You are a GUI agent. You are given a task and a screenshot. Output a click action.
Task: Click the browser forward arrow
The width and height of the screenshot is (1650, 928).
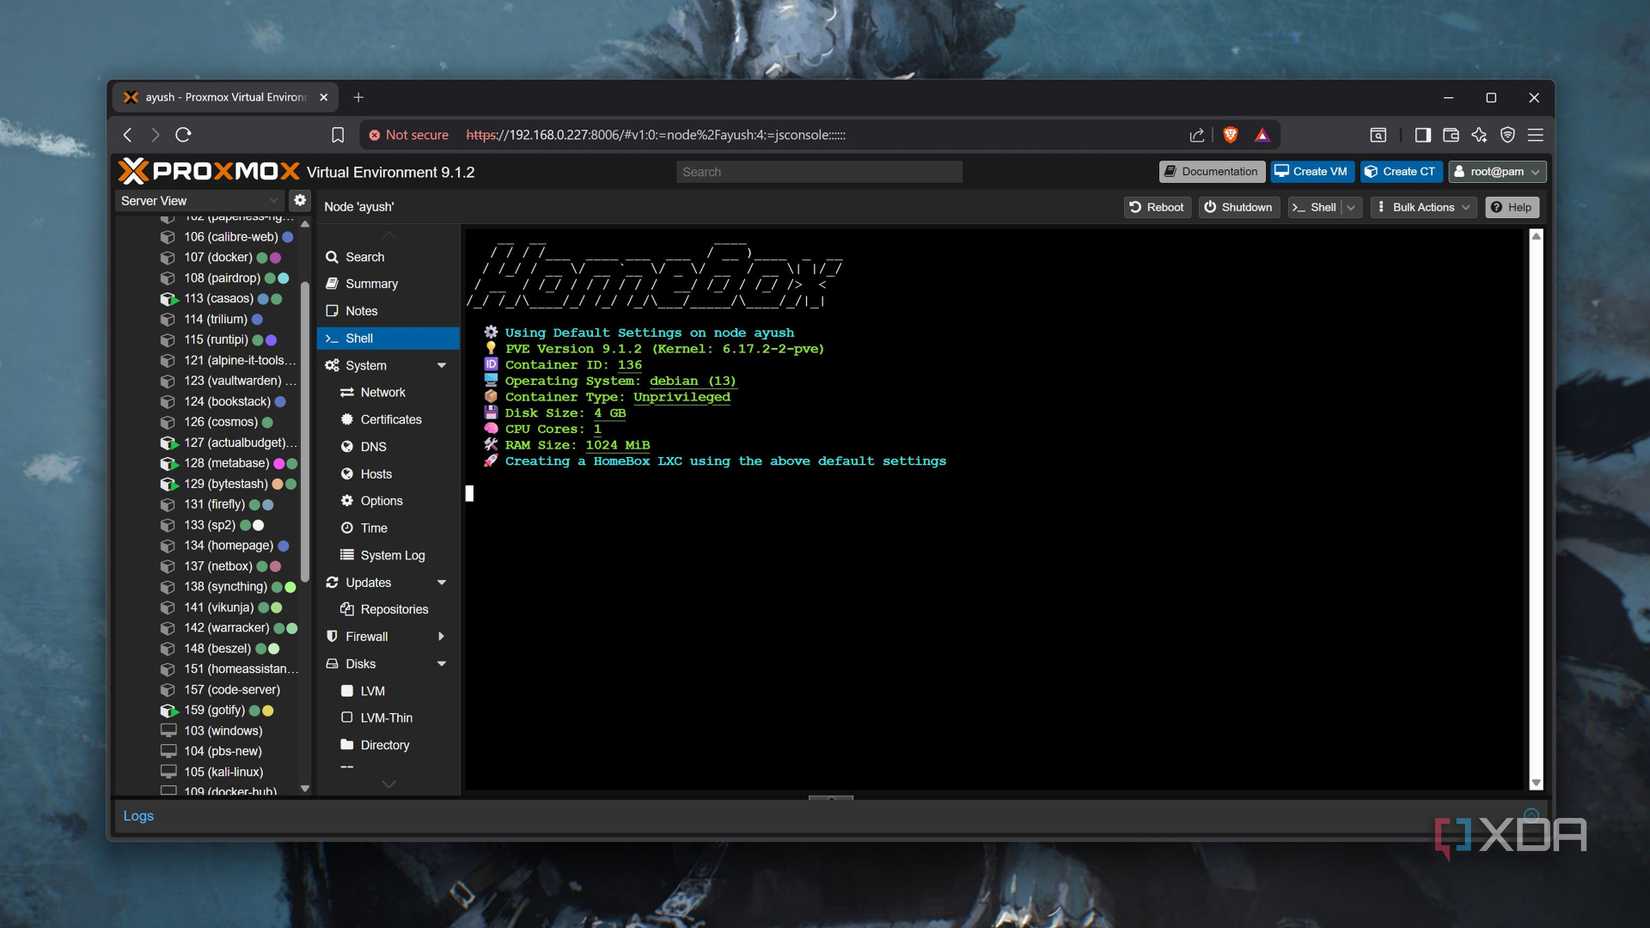coord(155,135)
